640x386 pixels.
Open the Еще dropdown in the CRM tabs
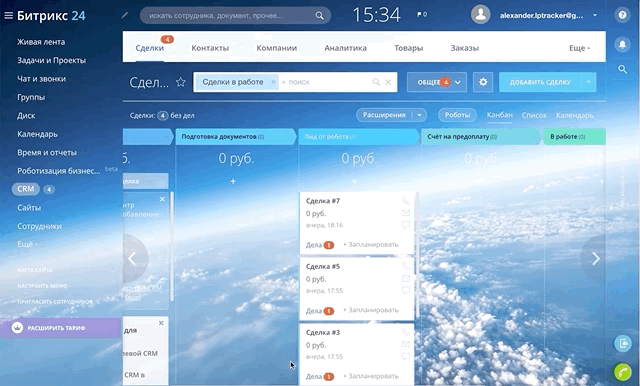580,48
